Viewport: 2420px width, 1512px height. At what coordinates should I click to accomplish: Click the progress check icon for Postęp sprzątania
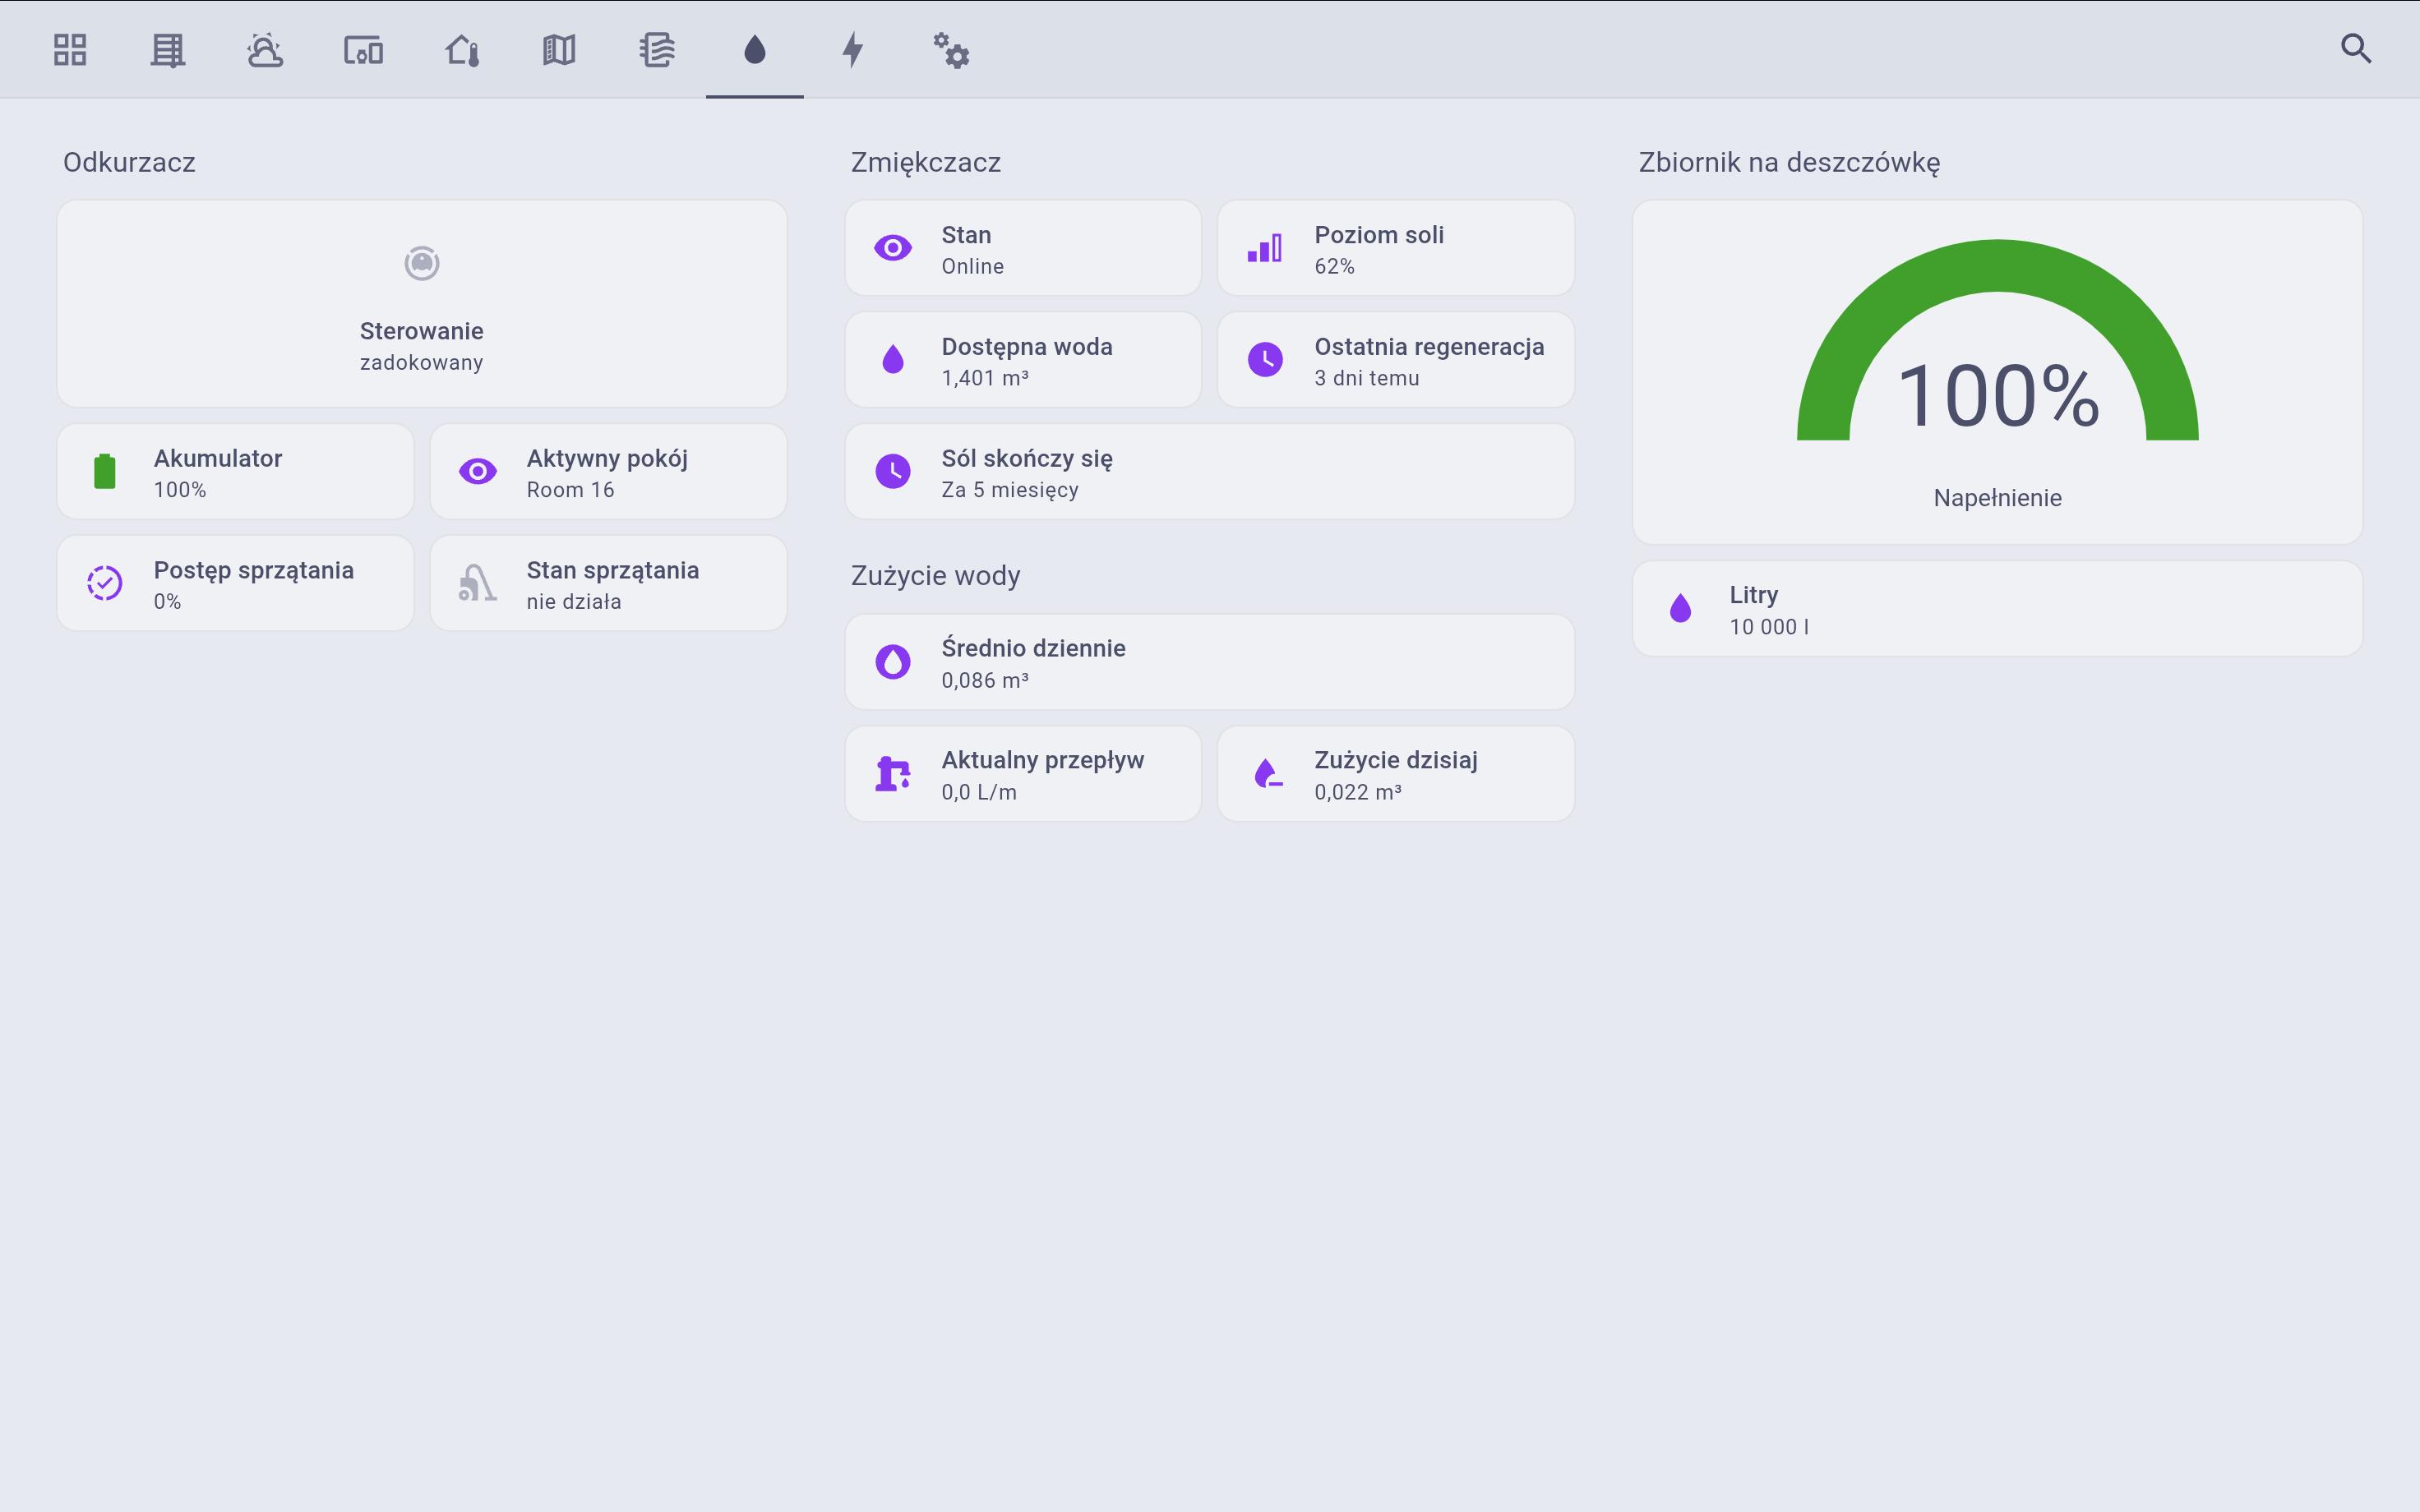[x=105, y=583]
